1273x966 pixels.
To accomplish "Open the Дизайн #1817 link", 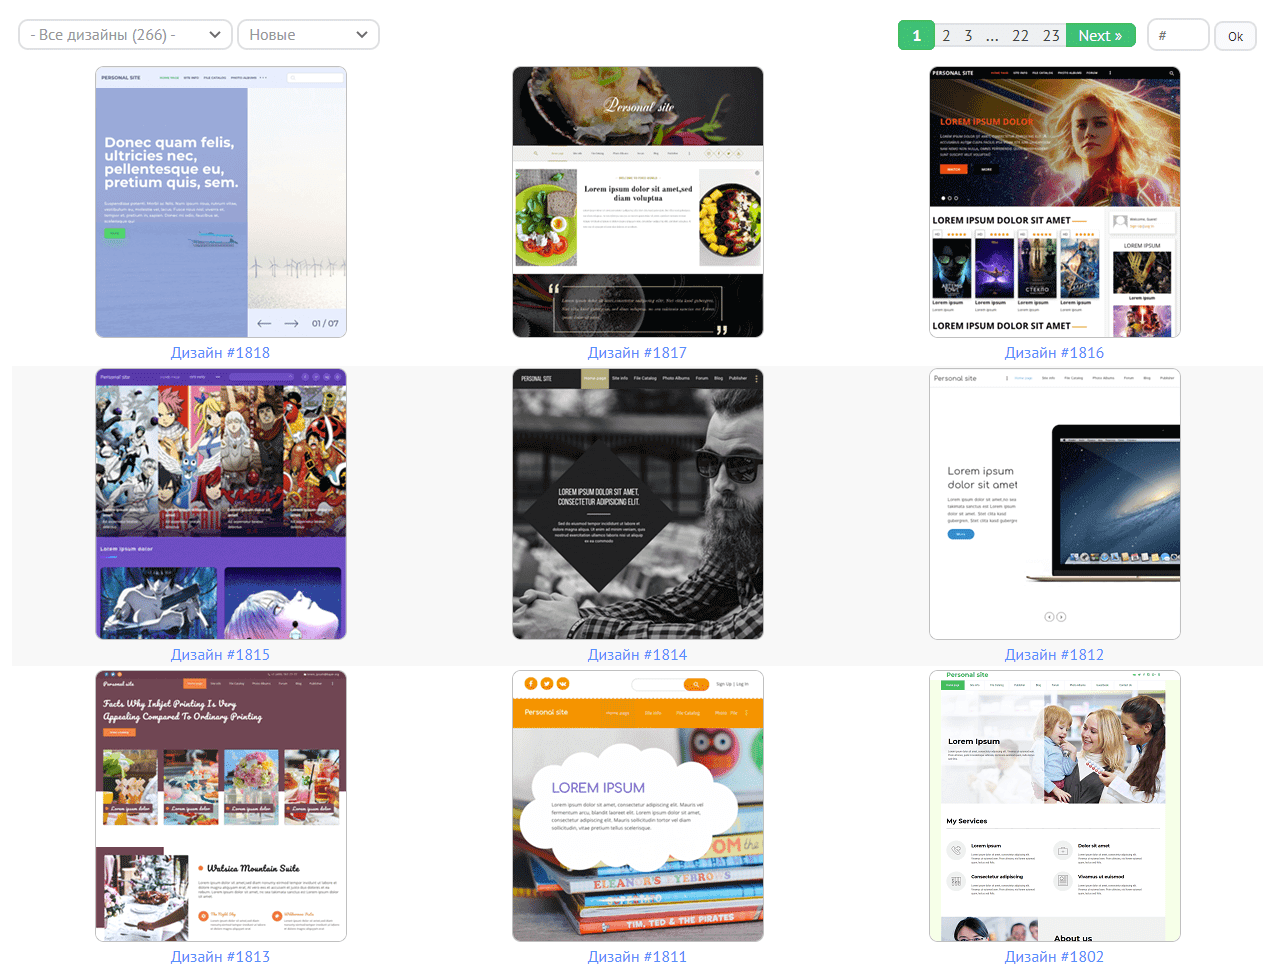I will pos(637,353).
